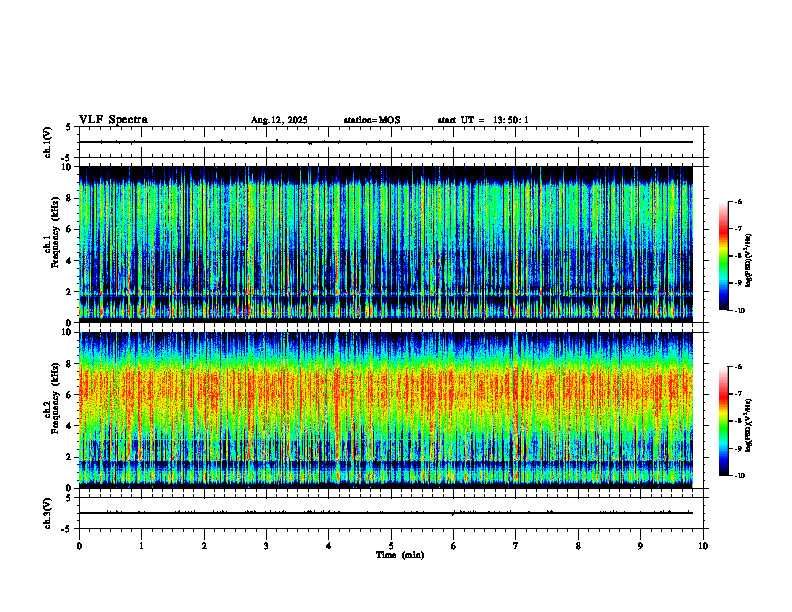Click the "4" kHz tick on ch.2 frequency axis
Screen dimensions: 792x612
pyautogui.click(x=70, y=426)
